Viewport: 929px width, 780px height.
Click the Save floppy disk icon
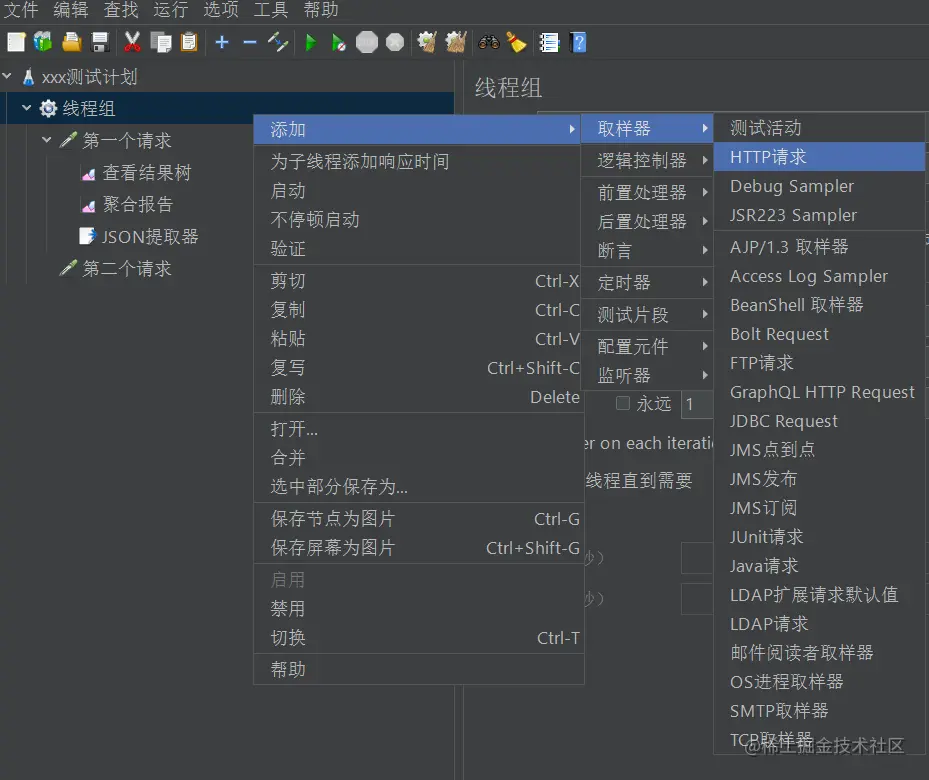point(100,43)
